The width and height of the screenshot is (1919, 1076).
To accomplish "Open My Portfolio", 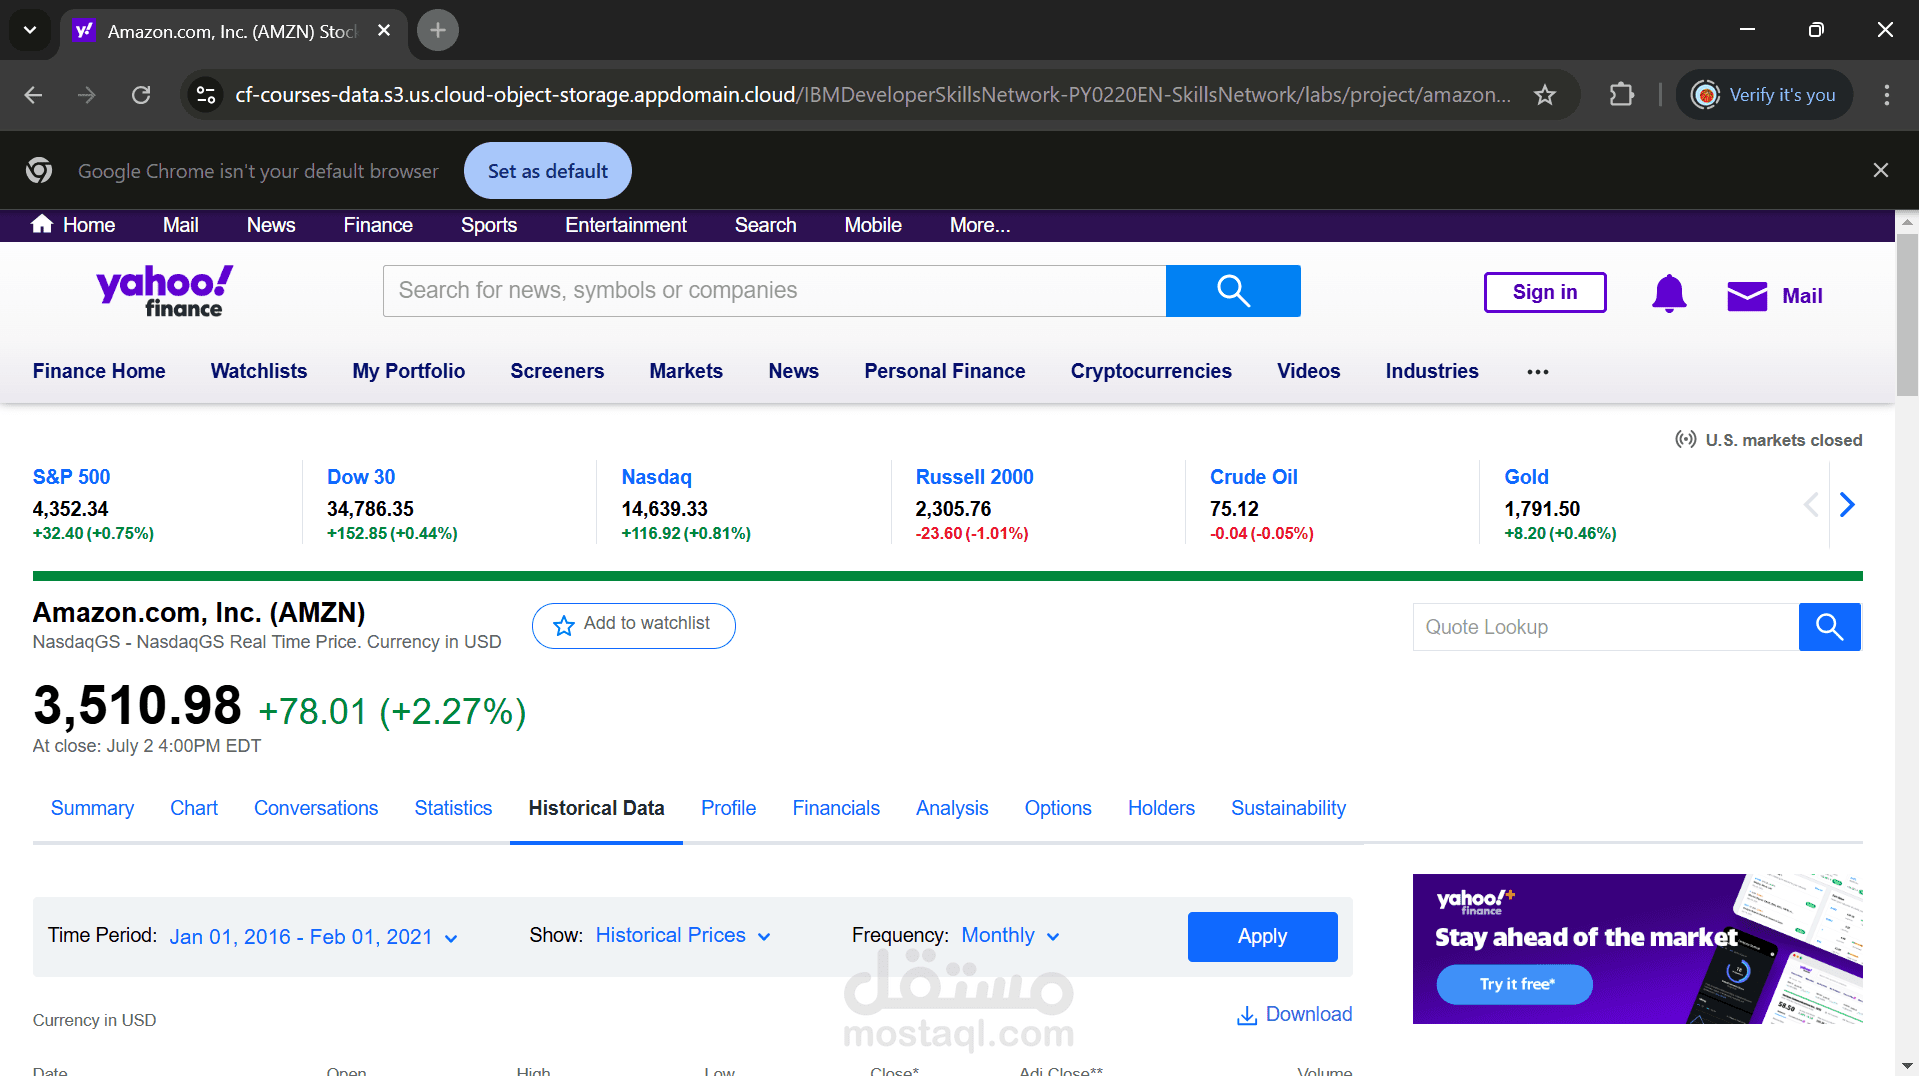I will (x=409, y=371).
